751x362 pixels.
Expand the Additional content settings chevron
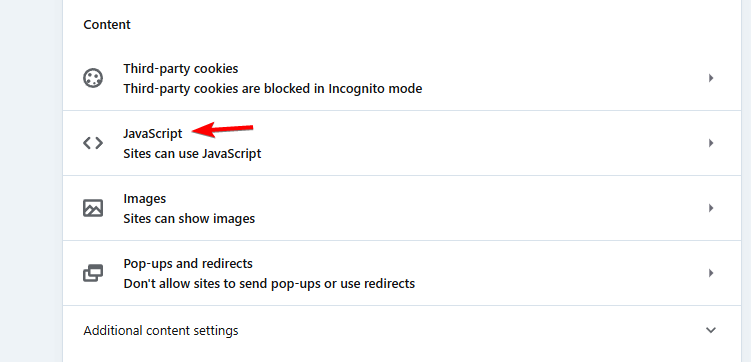tap(711, 330)
